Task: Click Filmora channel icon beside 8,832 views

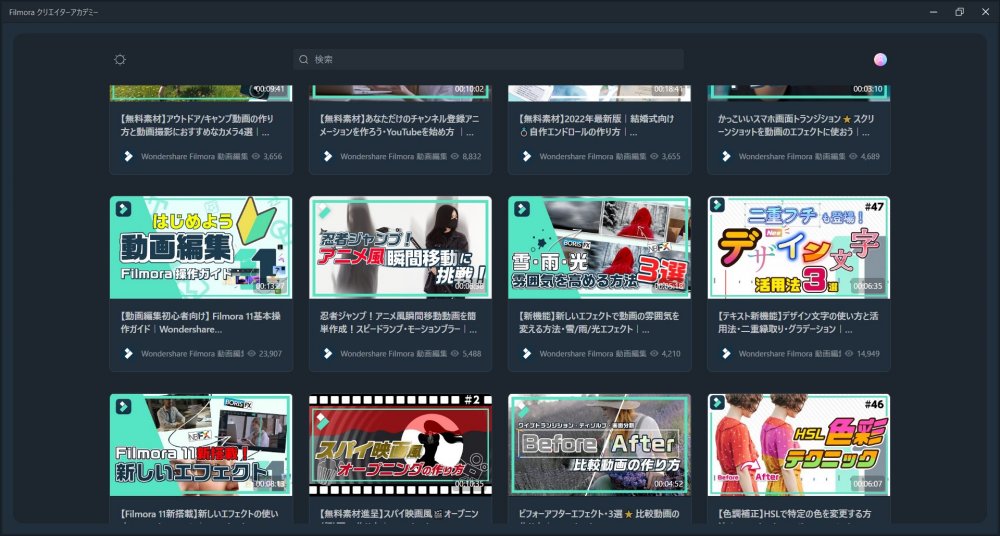Action: (328, 156)
